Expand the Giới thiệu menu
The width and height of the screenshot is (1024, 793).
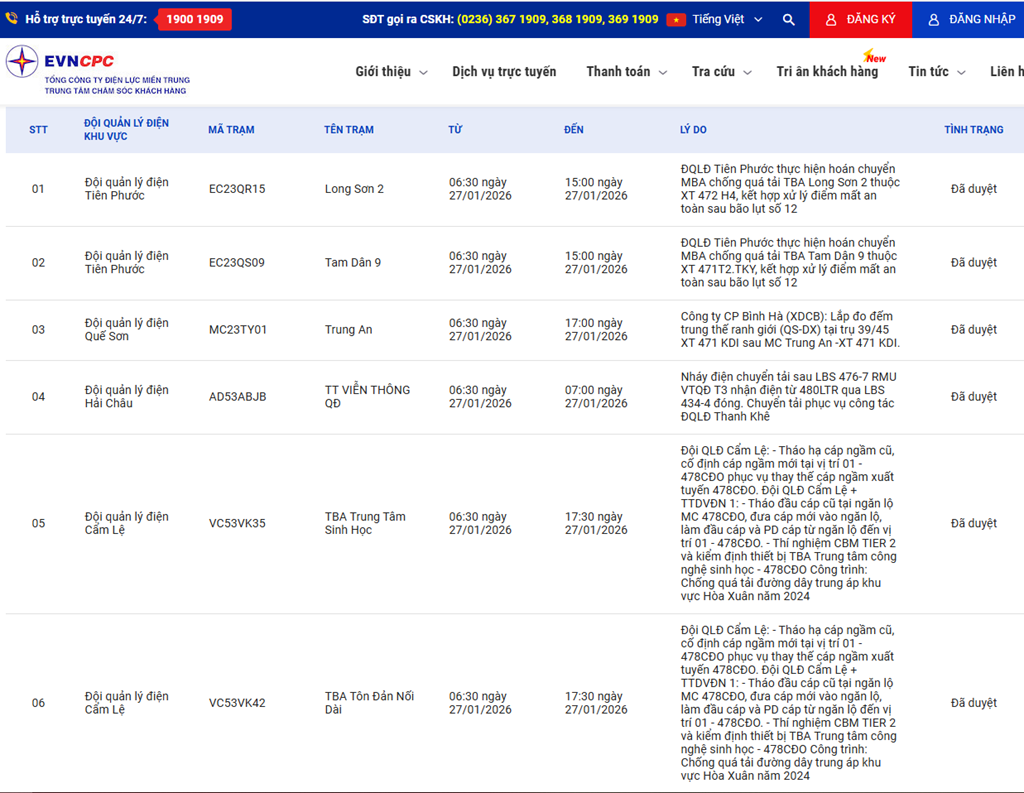click(391, 72)
